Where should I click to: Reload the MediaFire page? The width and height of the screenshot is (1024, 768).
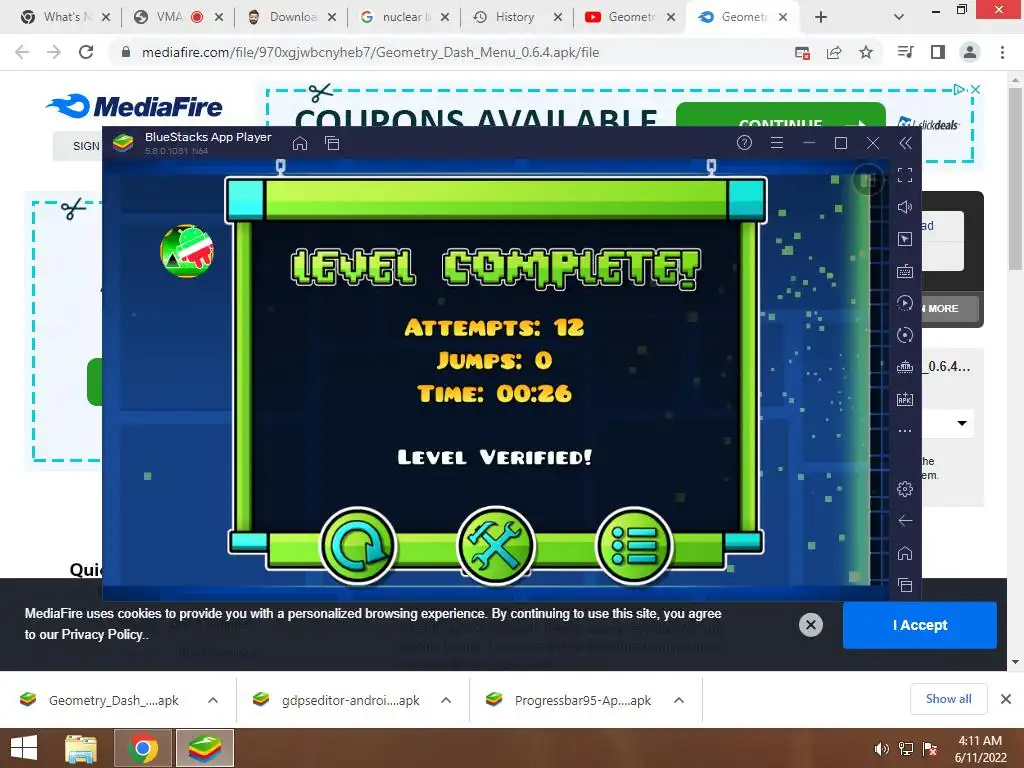pyautogui.click(x=86, y=52)
